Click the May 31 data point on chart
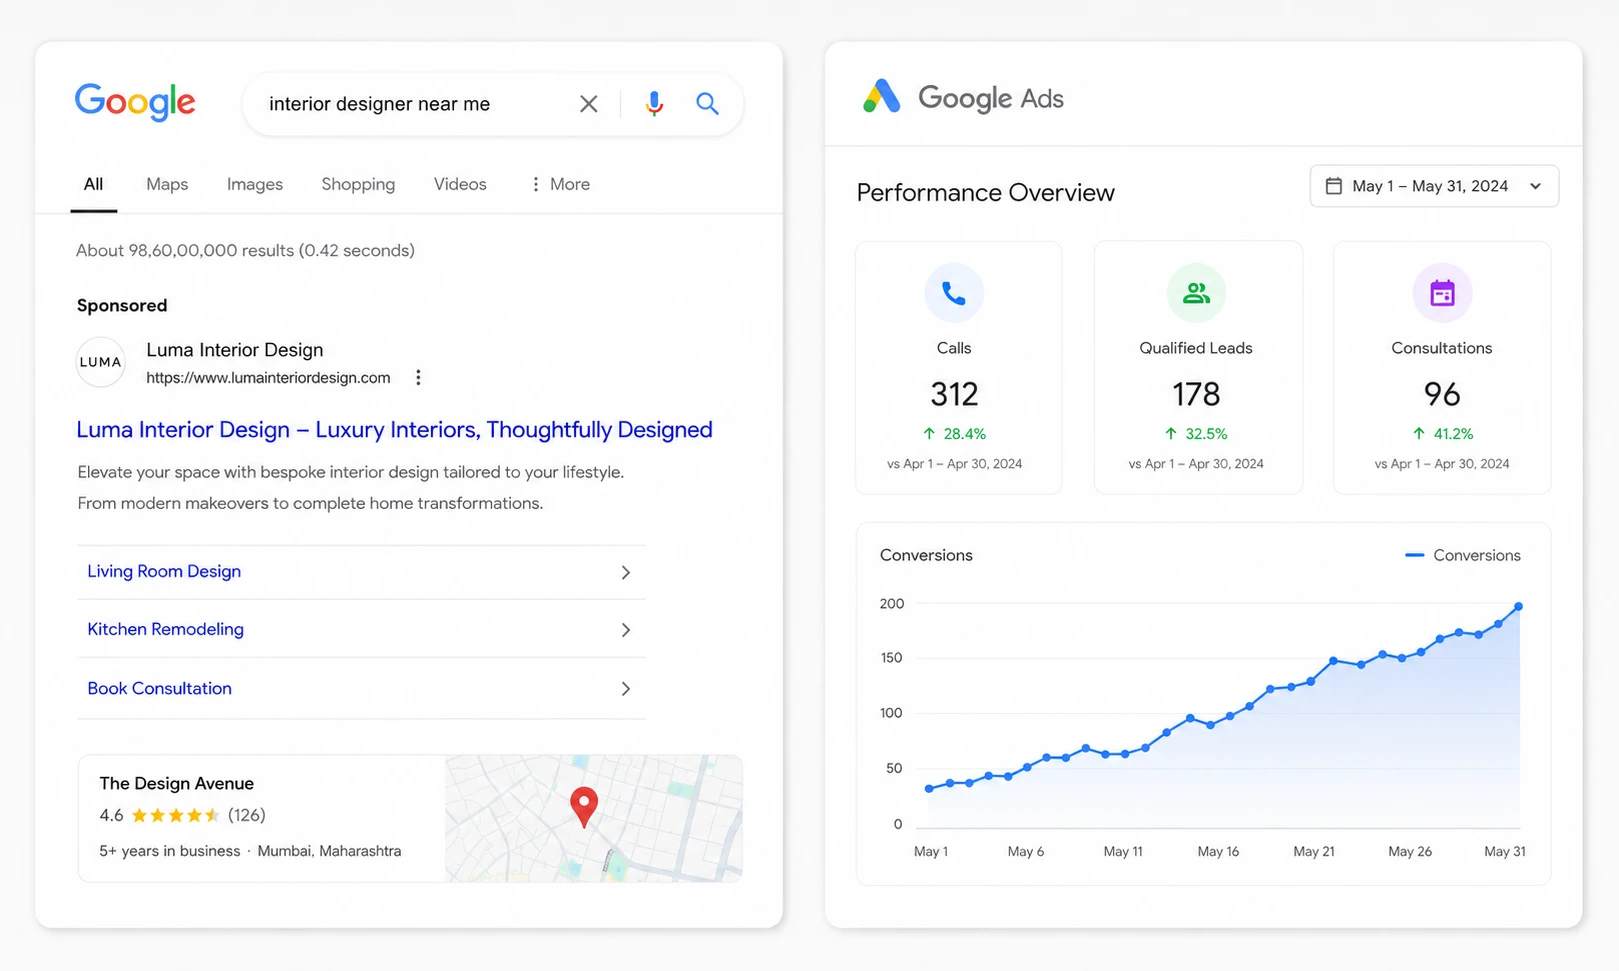Image resolution: width=1619 pixels, height=971 pixels. click(1519, 607)
